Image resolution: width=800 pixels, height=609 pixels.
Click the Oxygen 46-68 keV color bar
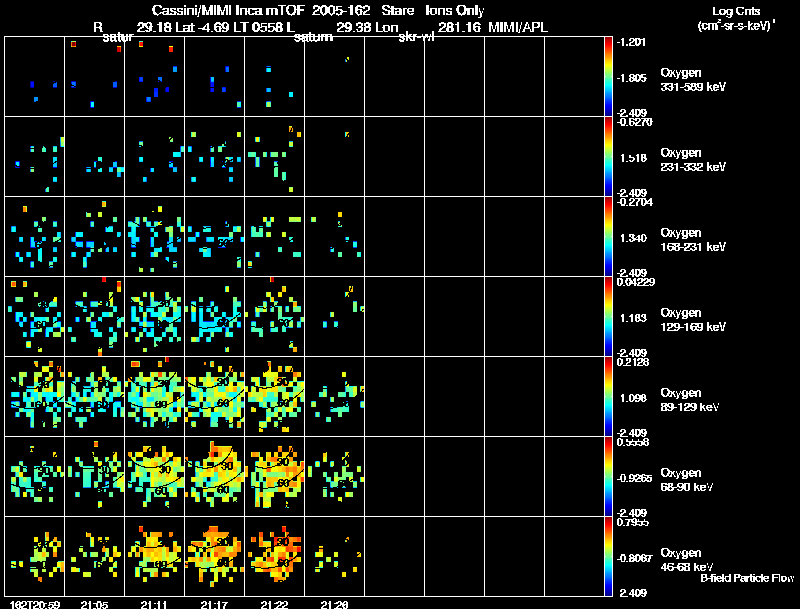click(608, 556)
